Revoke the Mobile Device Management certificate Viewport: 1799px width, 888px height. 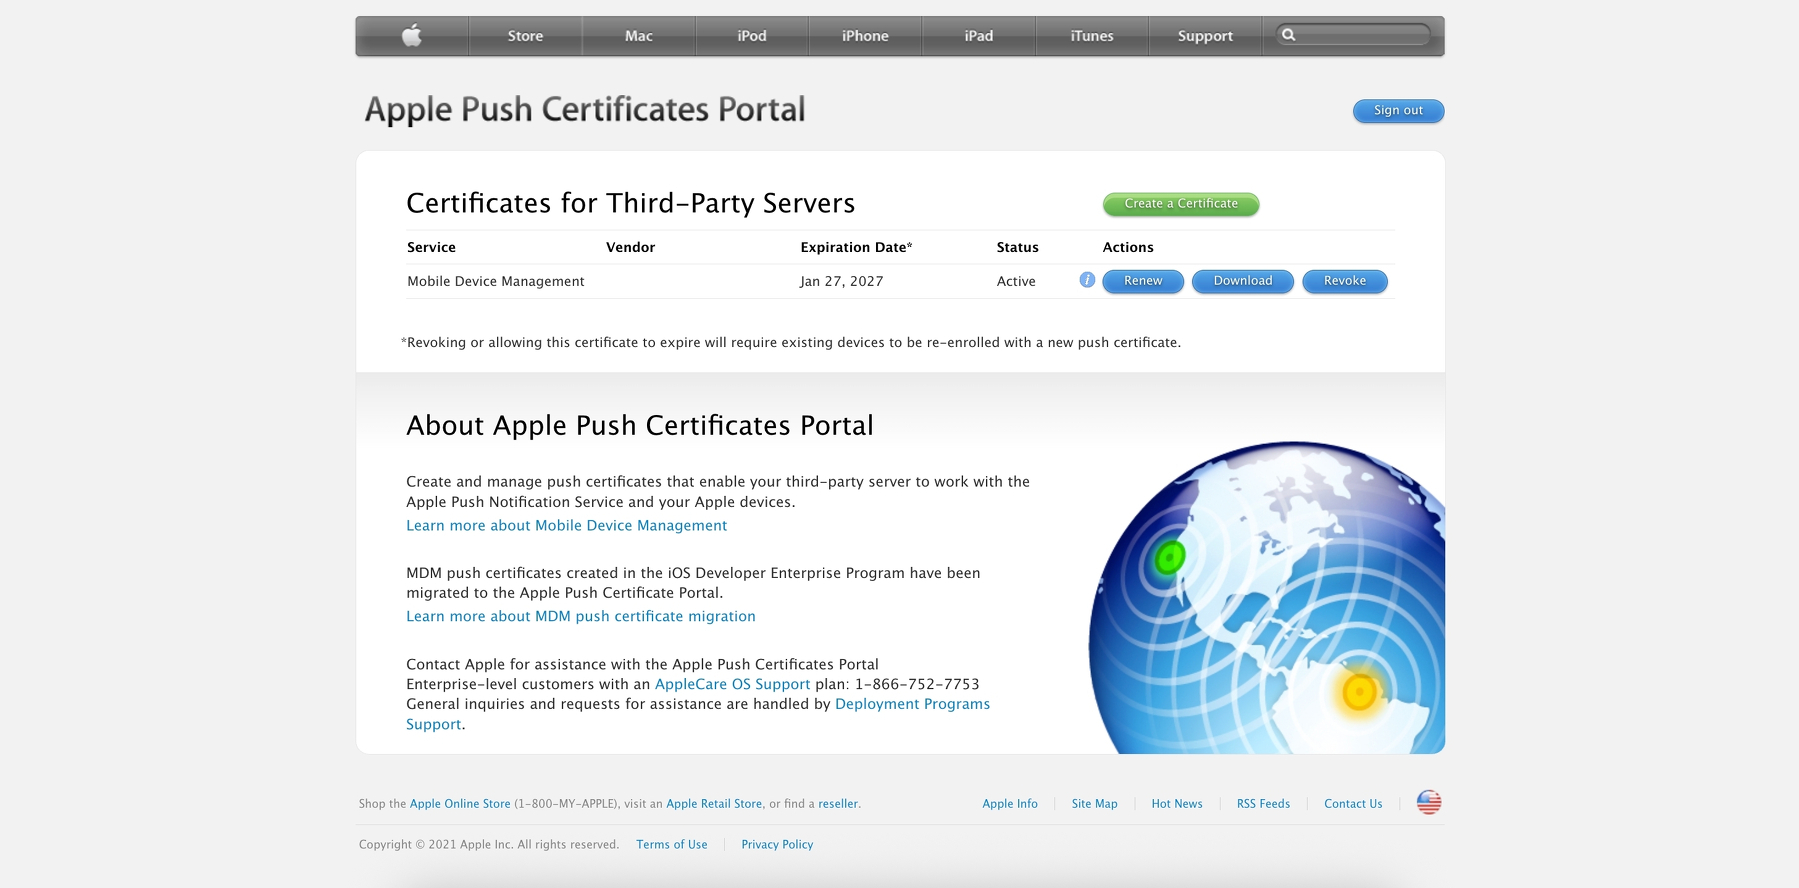(x=1344, y=281)
